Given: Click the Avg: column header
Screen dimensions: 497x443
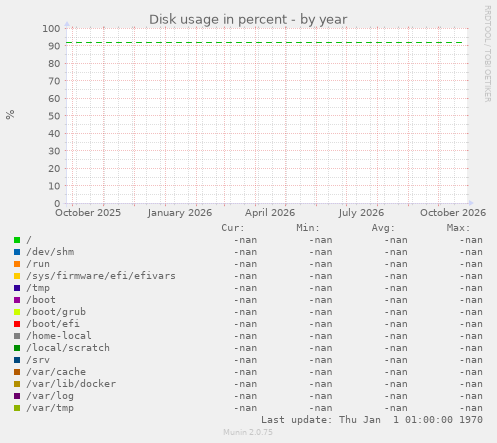Looking at the screenshot, I should (383, 228).
